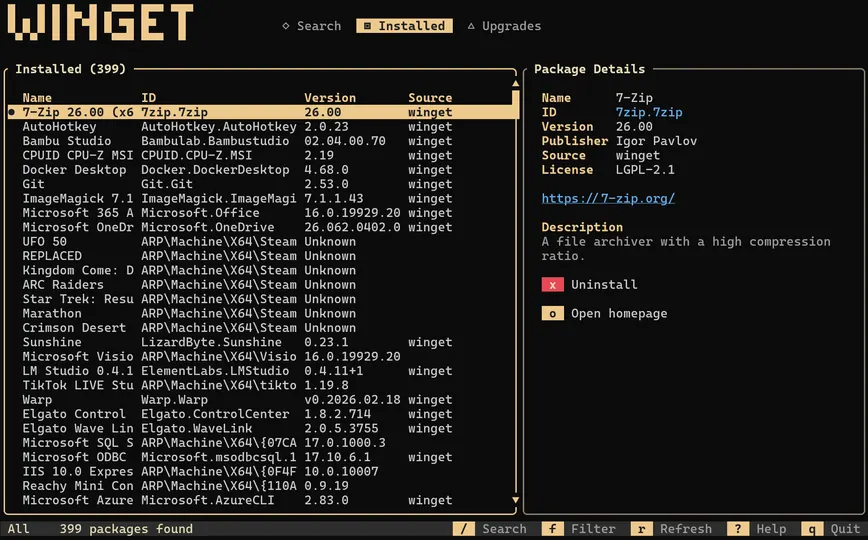Screen dimensions: 868x540
Task: Click the ? Help shortcut key icon
Action: [x=738, y=529]
